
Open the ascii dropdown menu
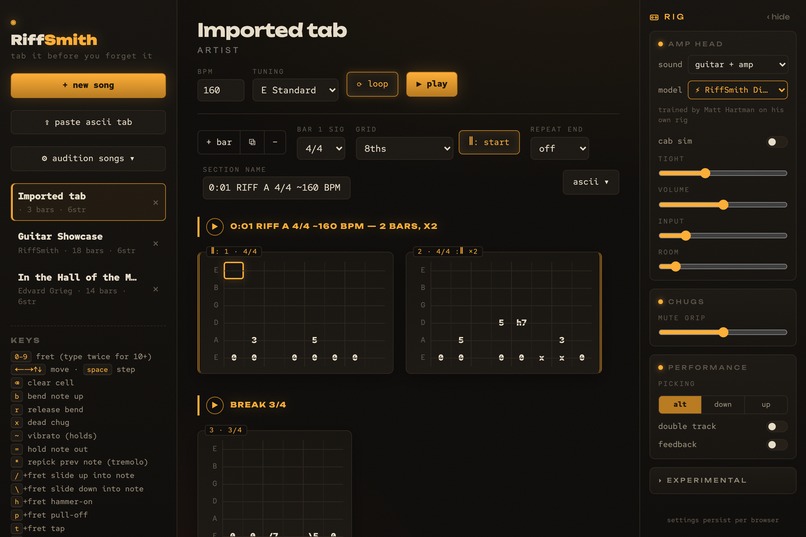coord(591,182)
